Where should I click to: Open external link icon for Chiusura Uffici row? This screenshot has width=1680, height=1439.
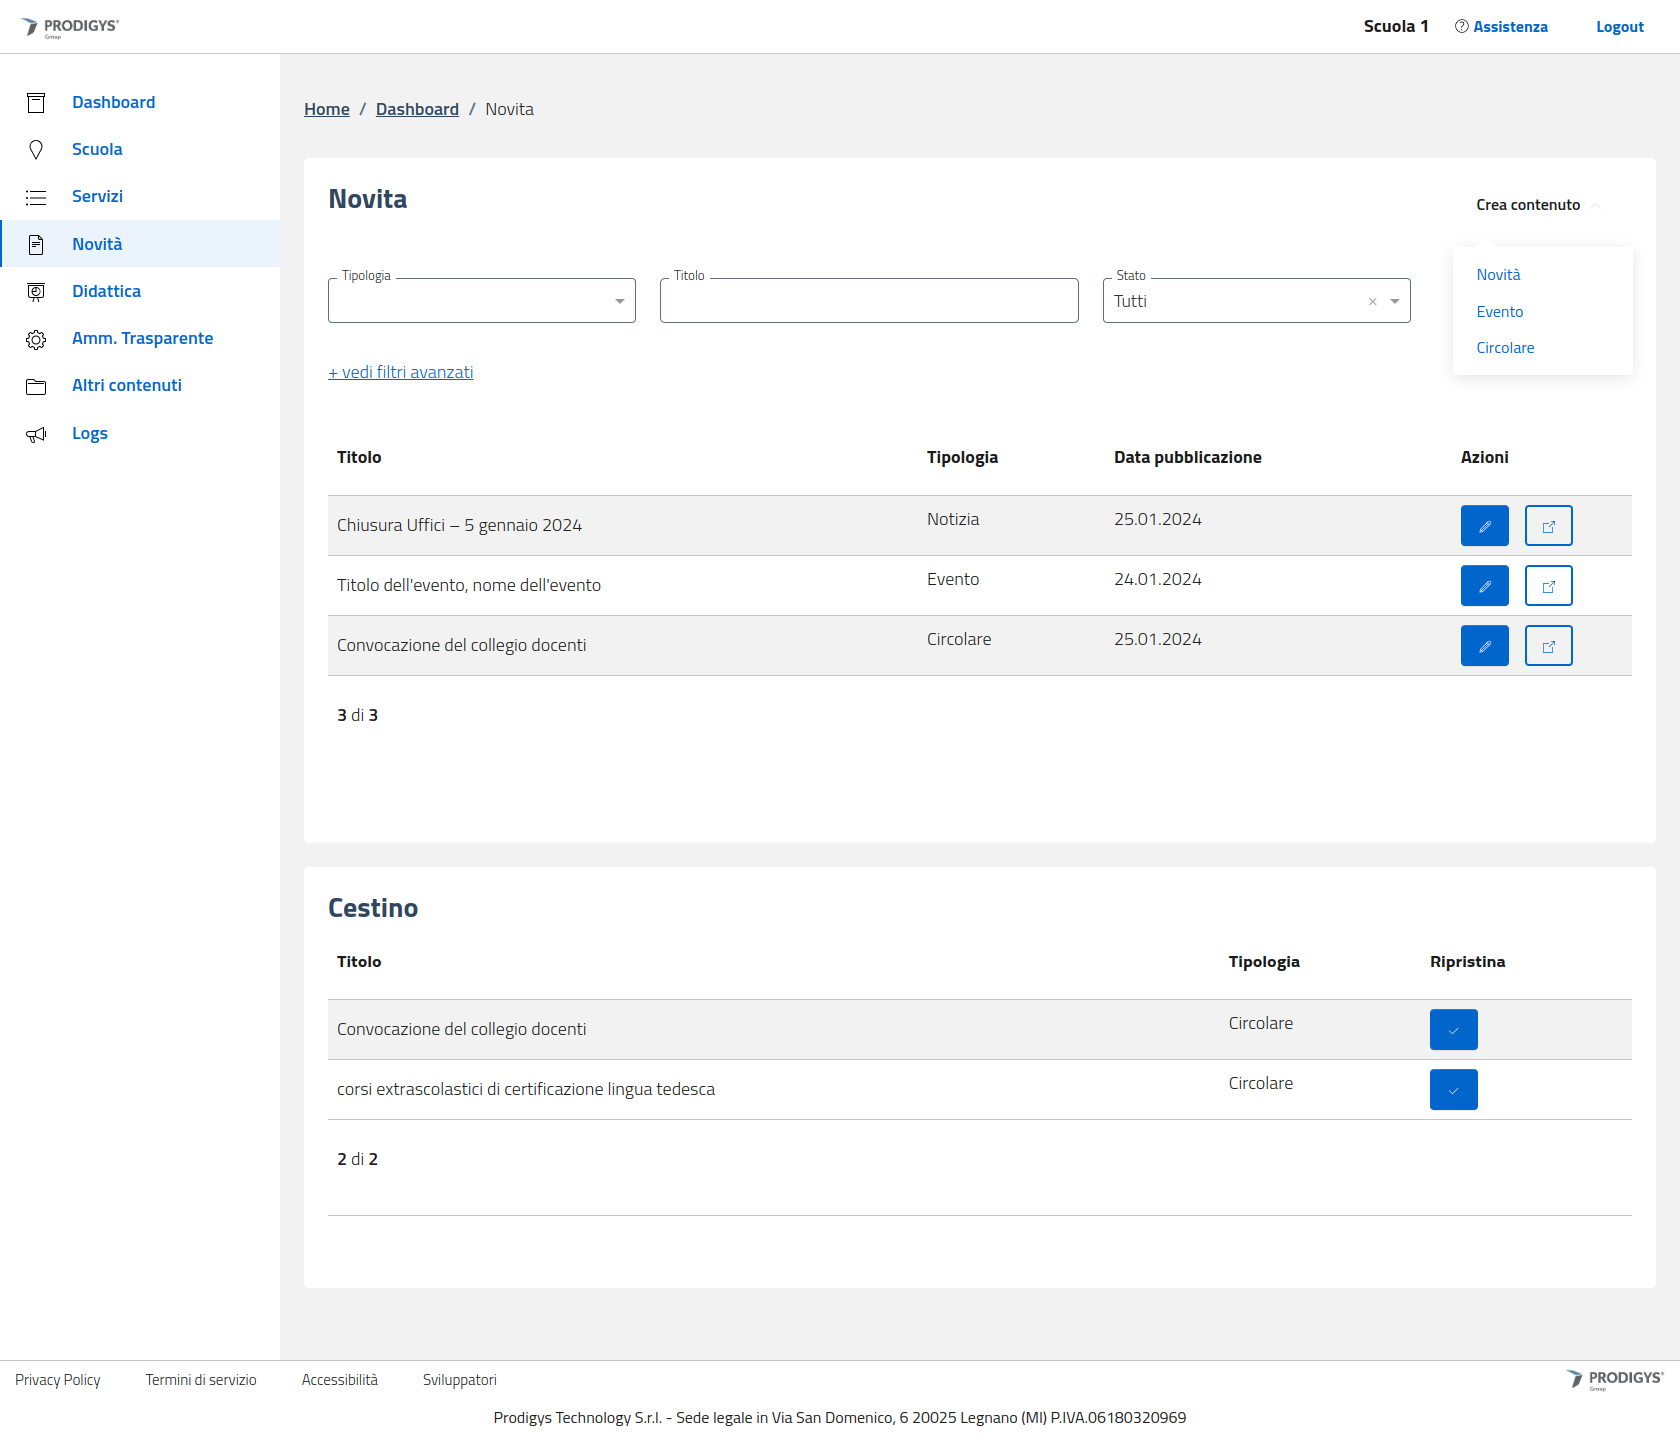point(1548,526)
